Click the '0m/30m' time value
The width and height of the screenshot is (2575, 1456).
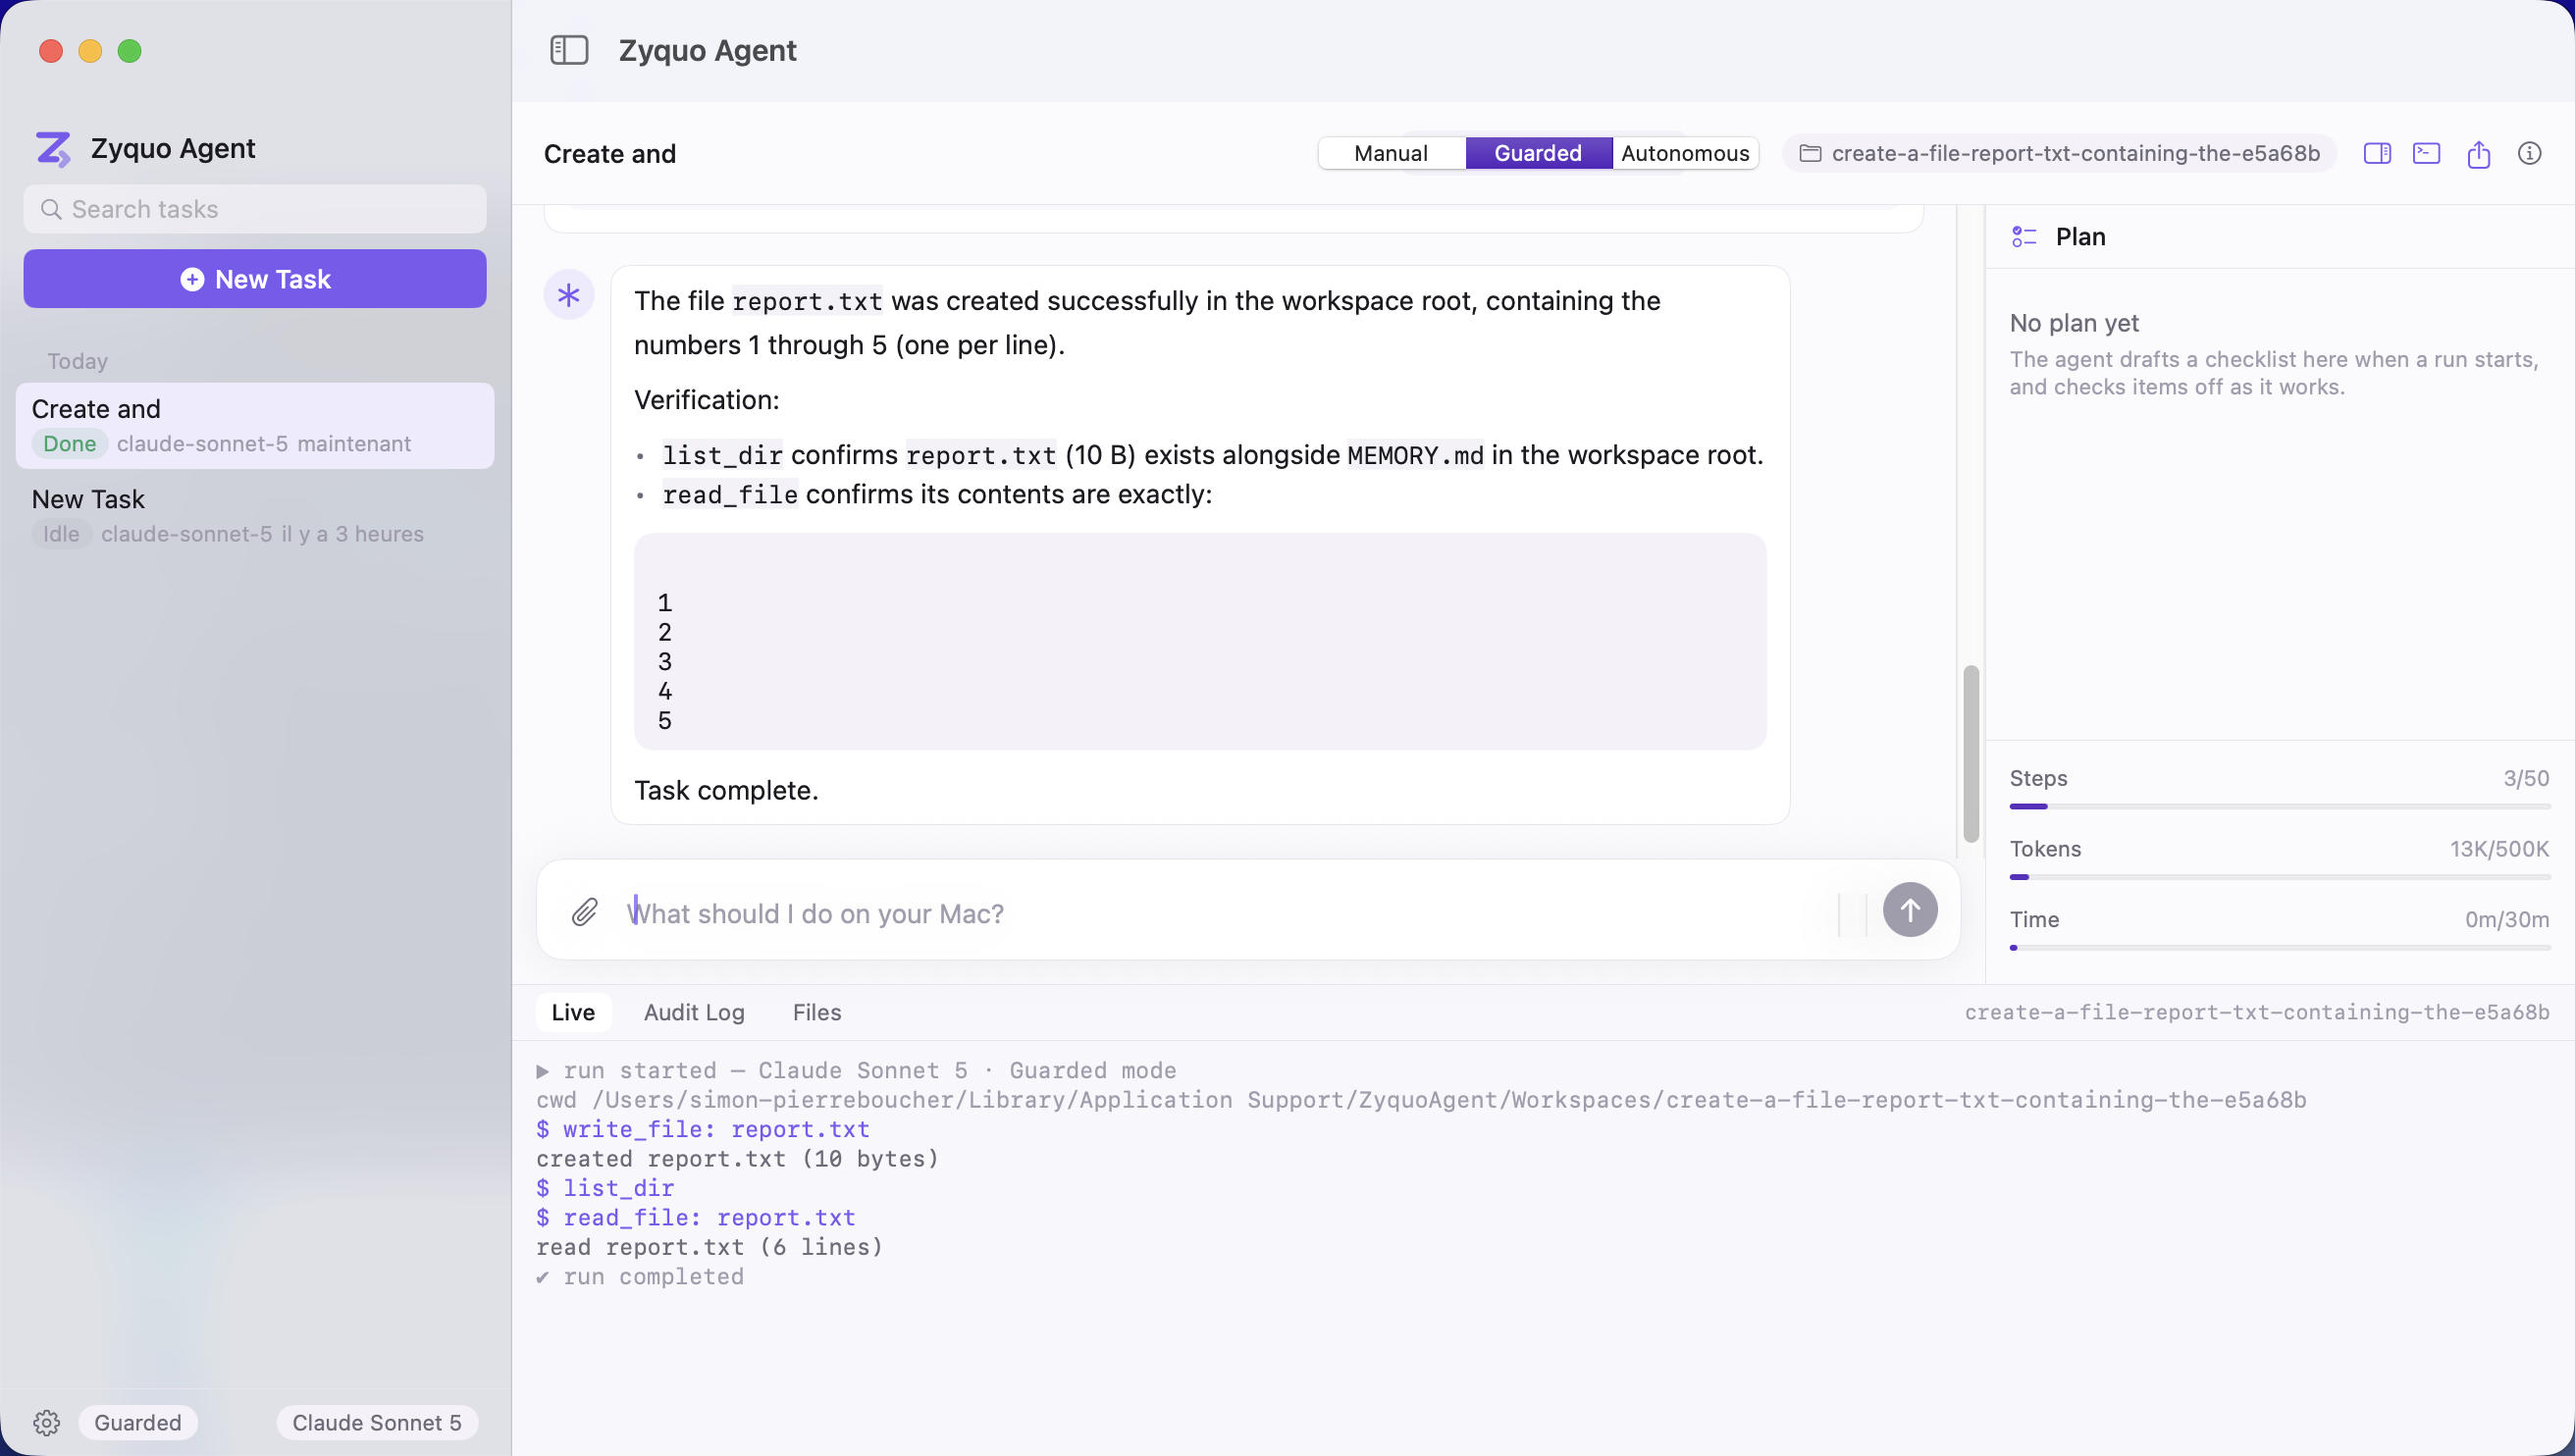coord(2507,919)
